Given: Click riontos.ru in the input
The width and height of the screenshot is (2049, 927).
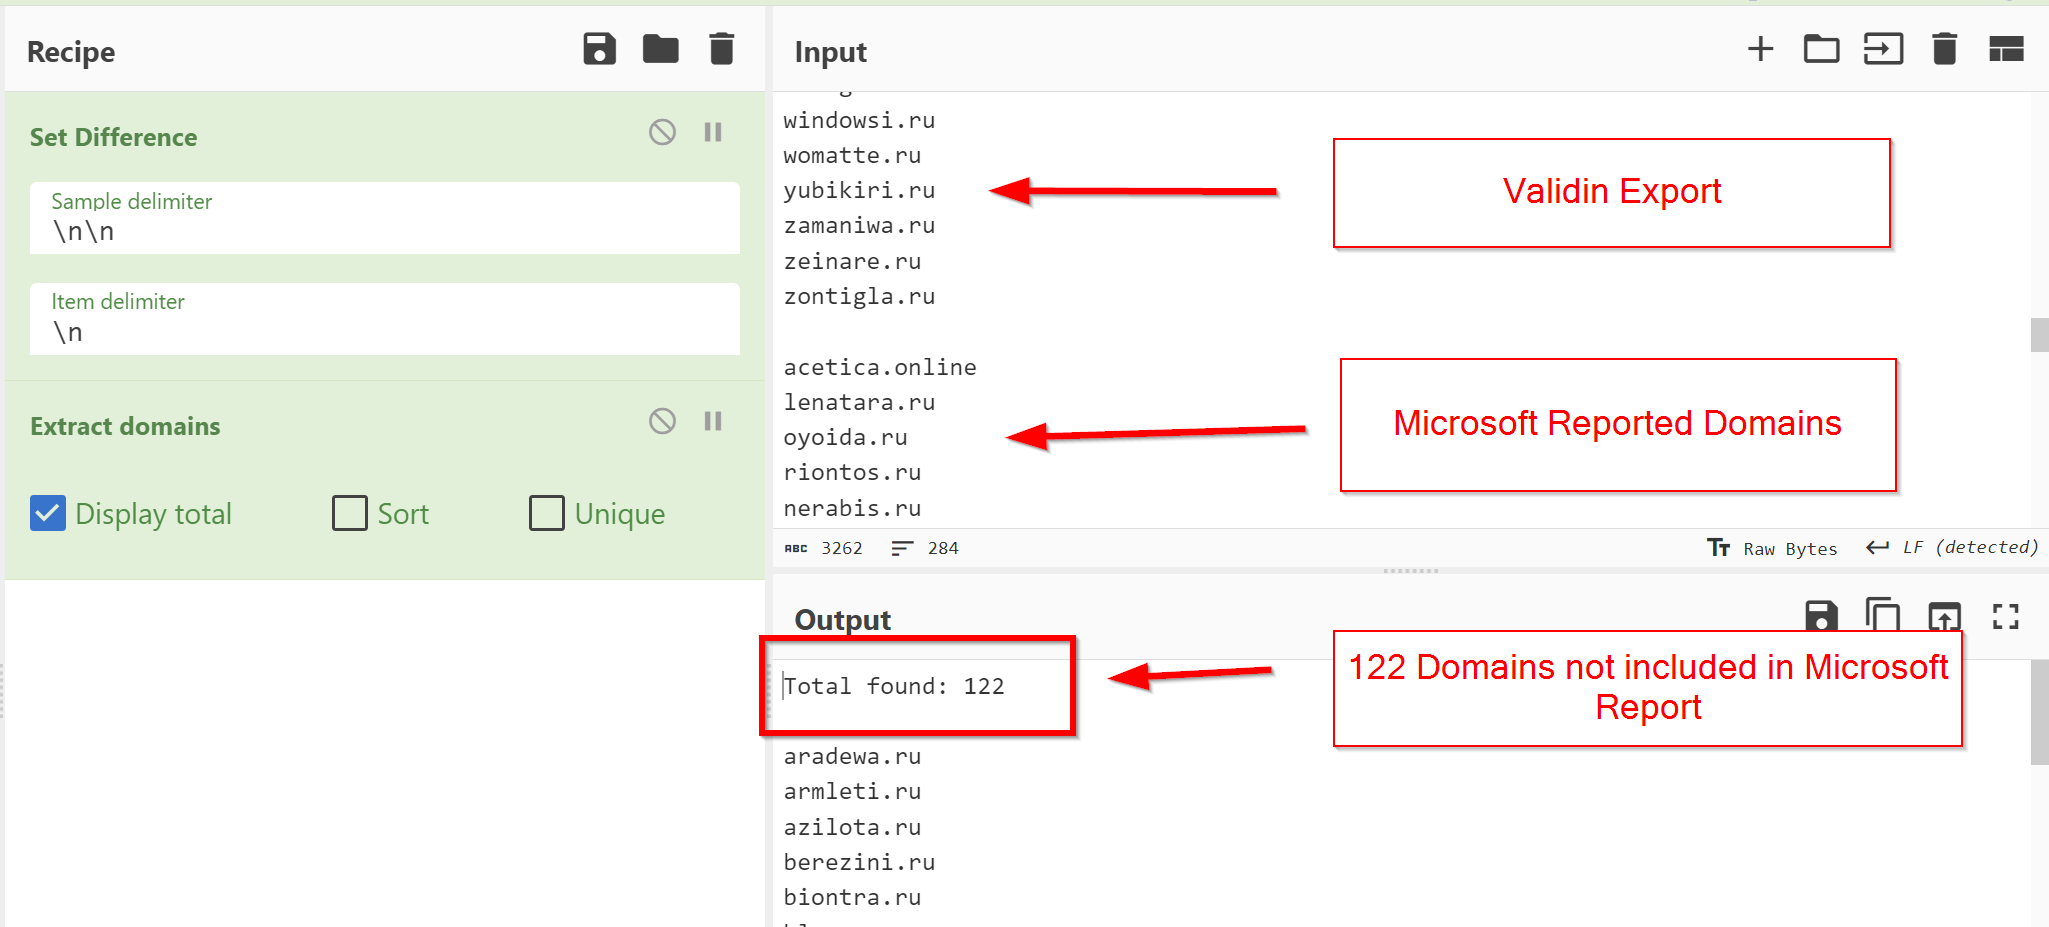Looking at the screenshot, I should [852, 472].
